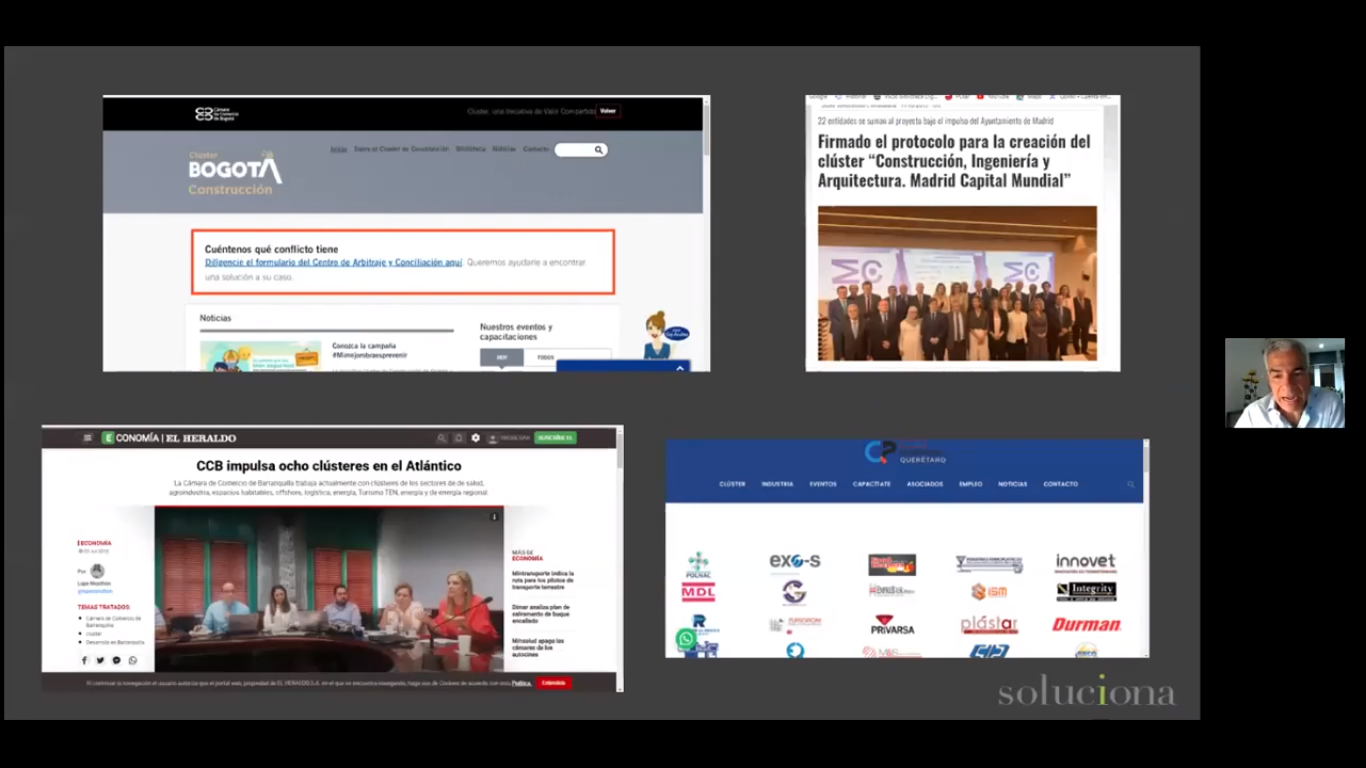
Task: Share El Heraldo article via Messenger
Action: pos(117,660)
